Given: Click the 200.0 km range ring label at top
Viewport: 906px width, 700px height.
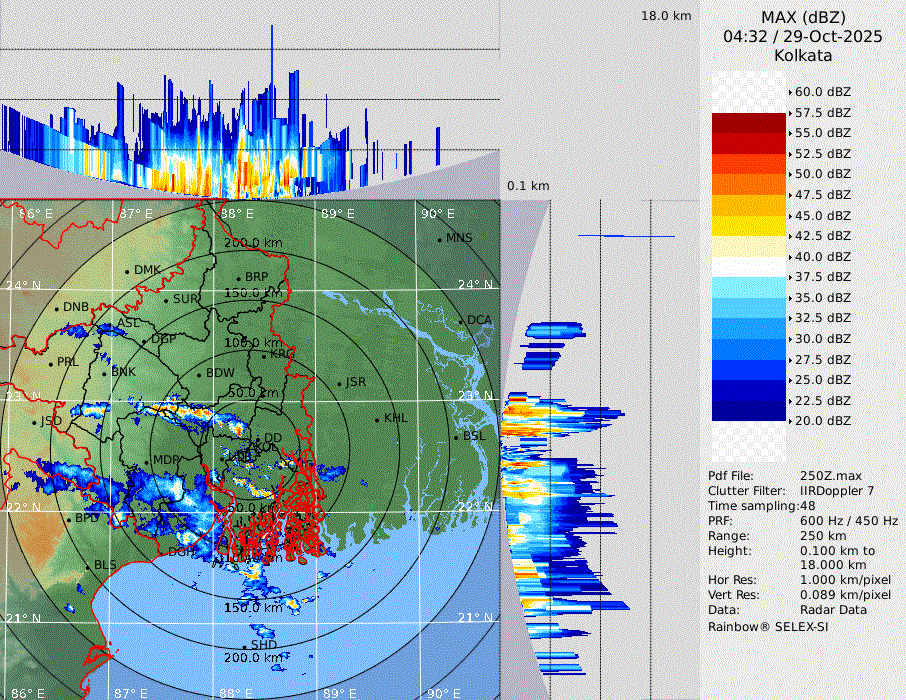Looking at the screenshot, I should 250,243.
